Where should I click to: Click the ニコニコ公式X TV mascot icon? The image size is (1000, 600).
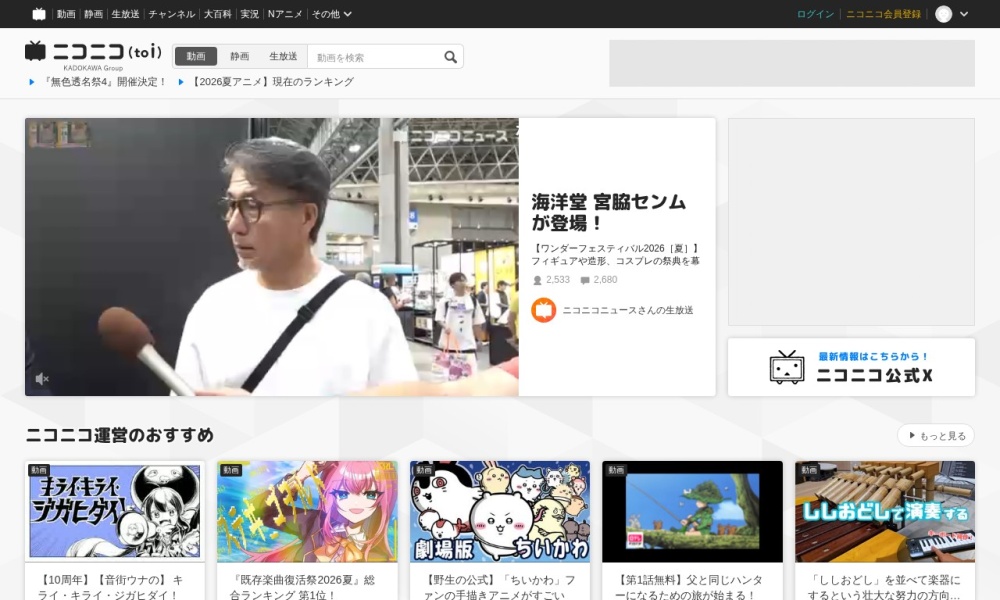pos(787,367)
